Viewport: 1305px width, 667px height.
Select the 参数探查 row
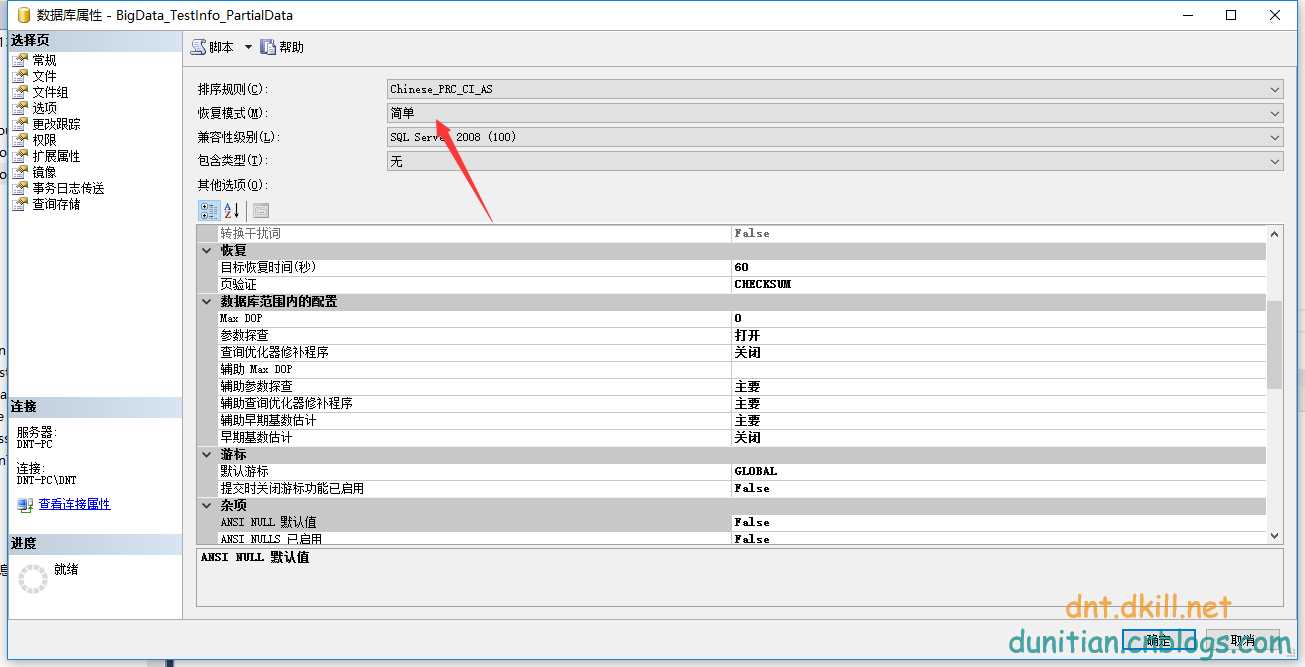(742, 335)
